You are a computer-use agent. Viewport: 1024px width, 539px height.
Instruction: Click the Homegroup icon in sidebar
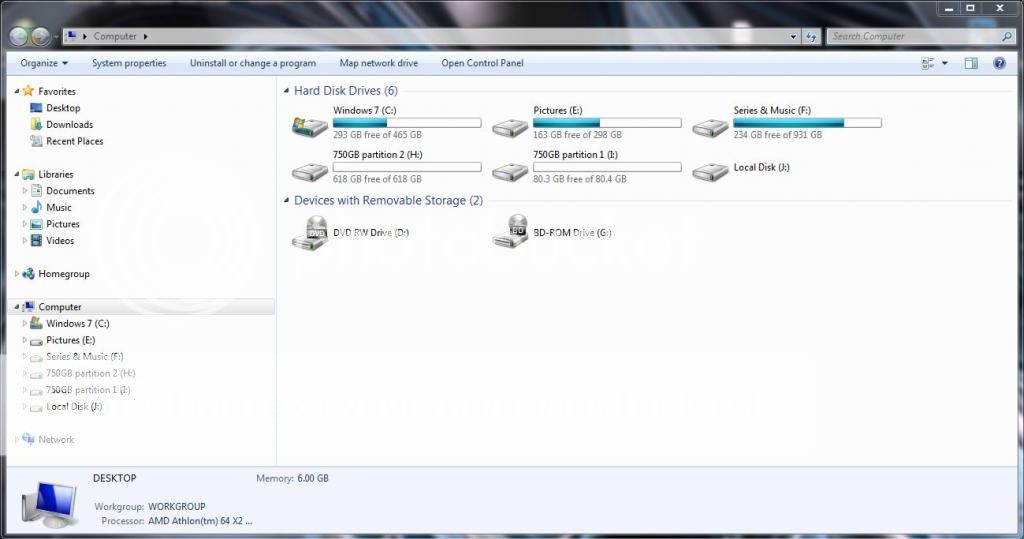28,274
